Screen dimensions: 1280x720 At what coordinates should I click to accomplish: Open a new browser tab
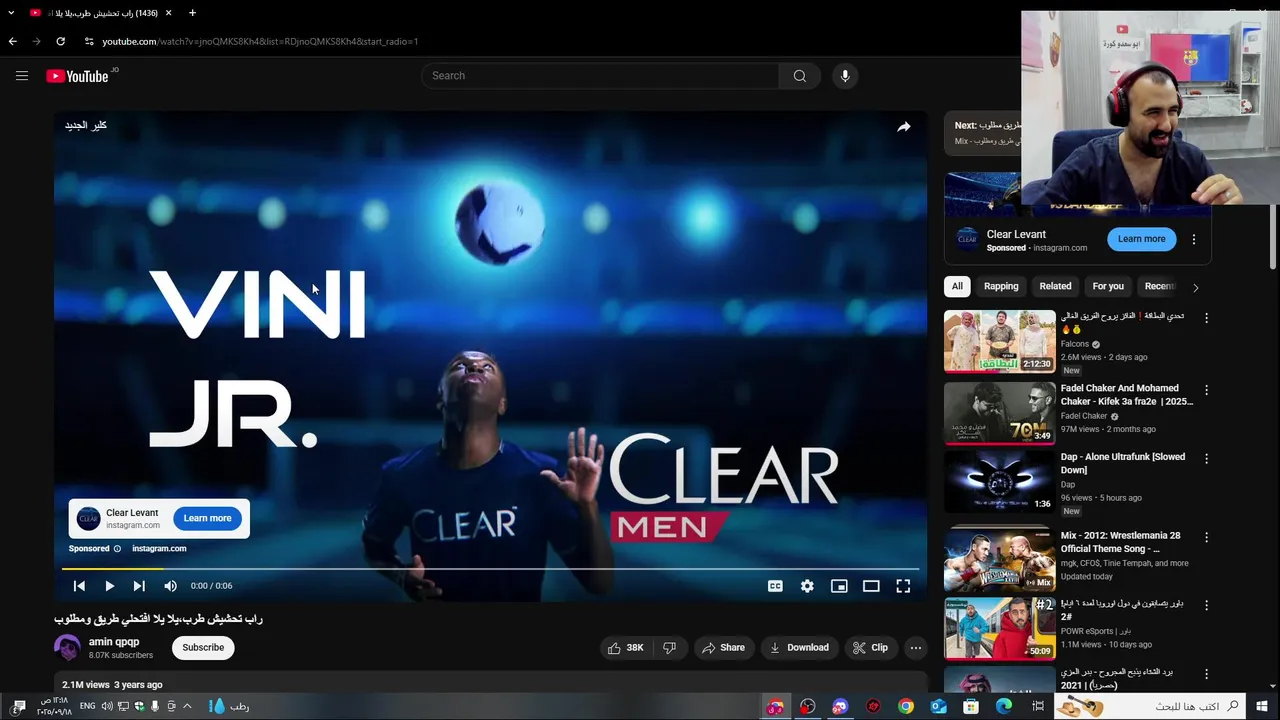(192, 13)
